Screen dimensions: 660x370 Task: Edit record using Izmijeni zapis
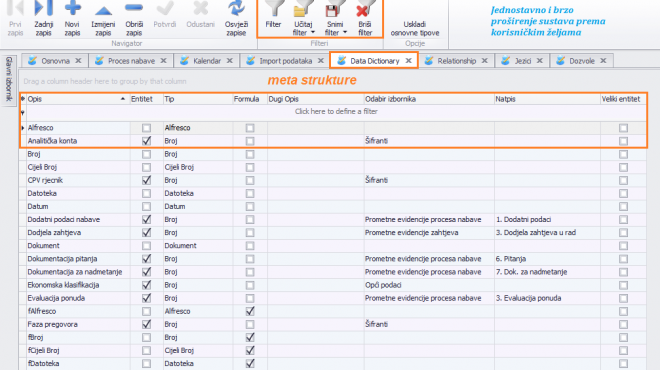(103, 18)
